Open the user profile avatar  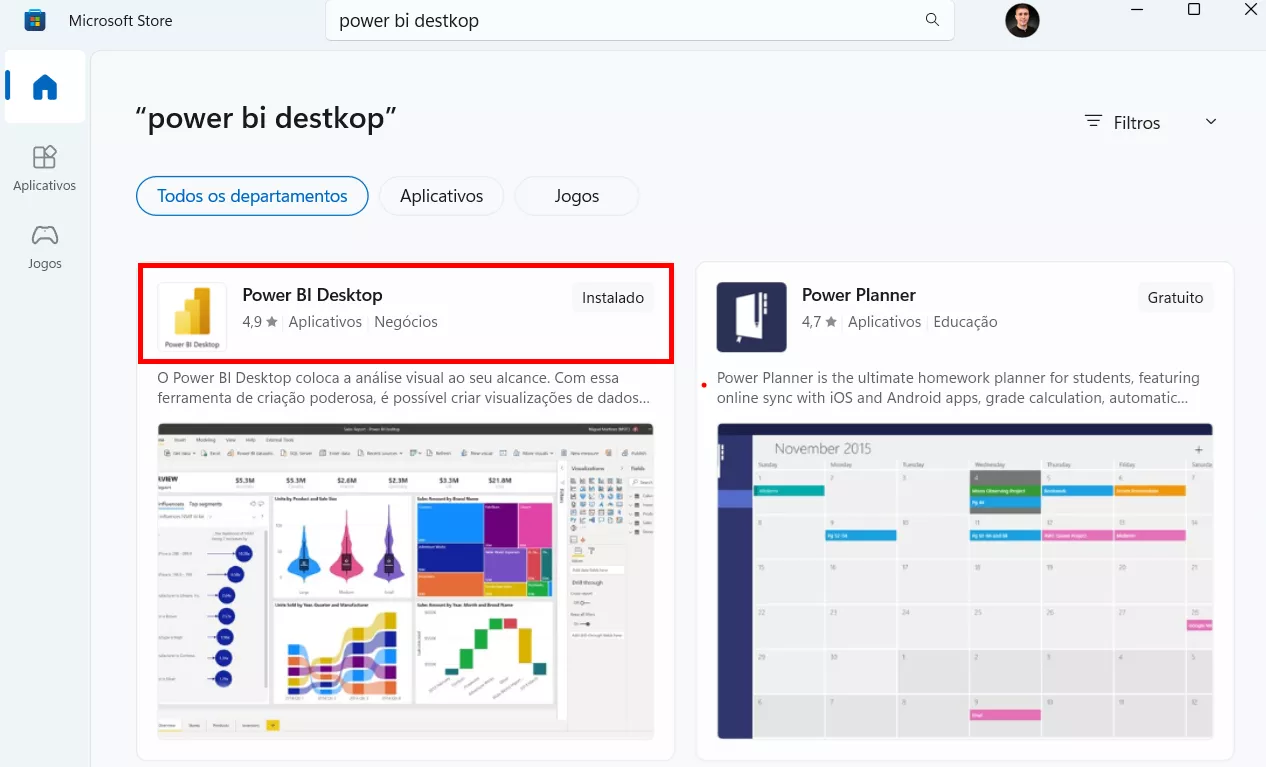[1022, 20]
